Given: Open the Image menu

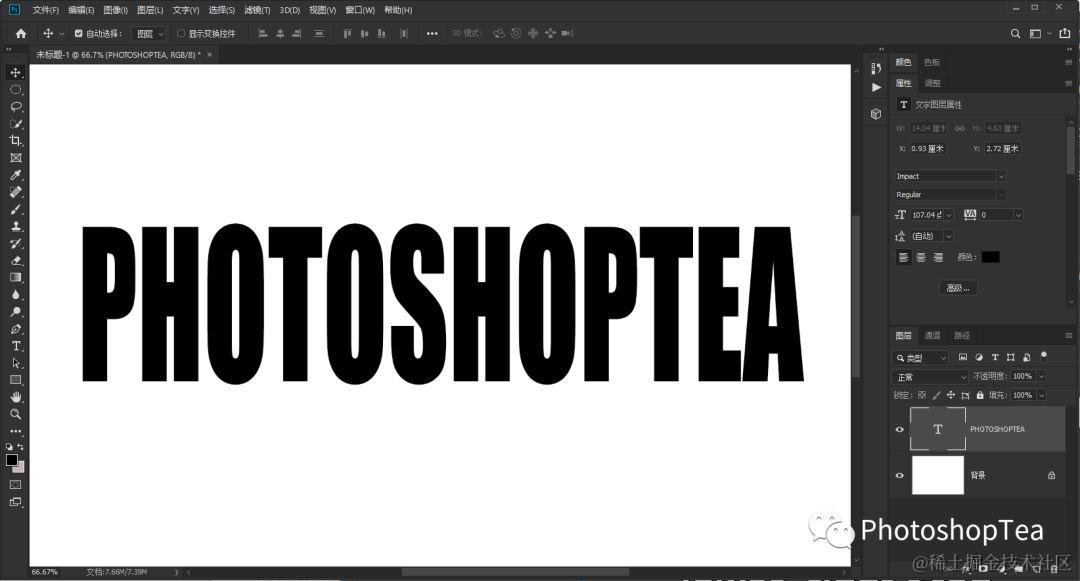Looking at the screenshot, I should pos(115,10).
